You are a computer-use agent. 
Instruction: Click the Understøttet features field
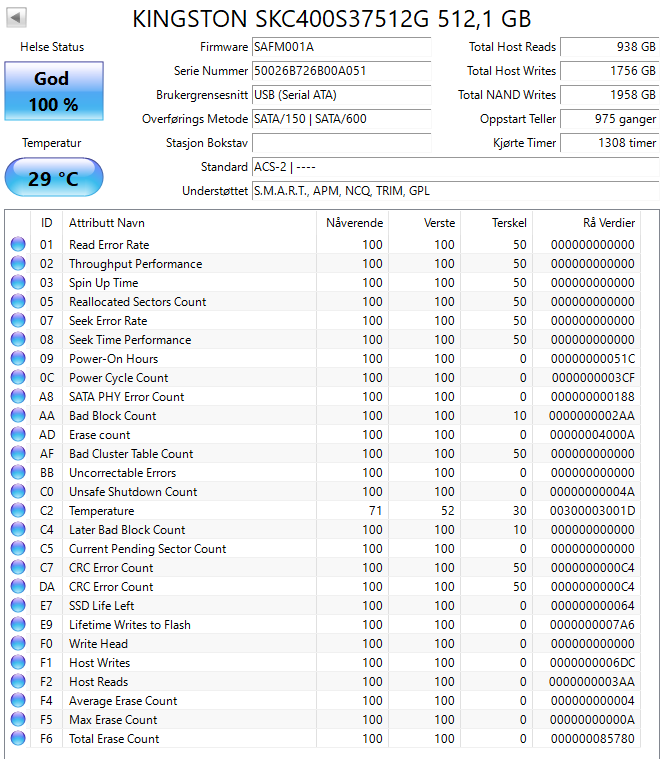455,191
